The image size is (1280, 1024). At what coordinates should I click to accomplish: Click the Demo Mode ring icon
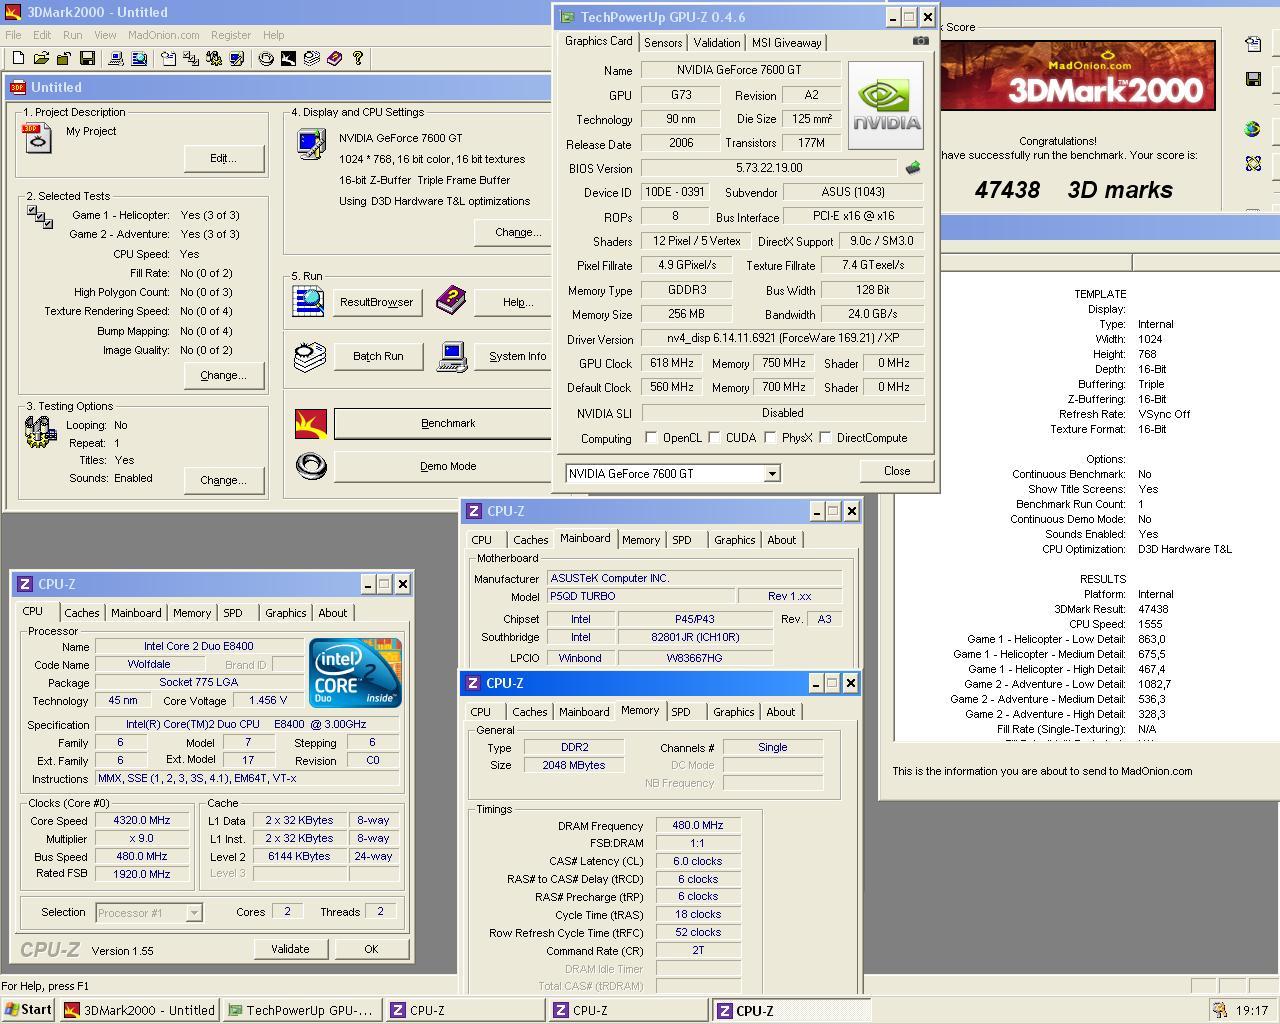pyautogui.click(x=311, y=466)
